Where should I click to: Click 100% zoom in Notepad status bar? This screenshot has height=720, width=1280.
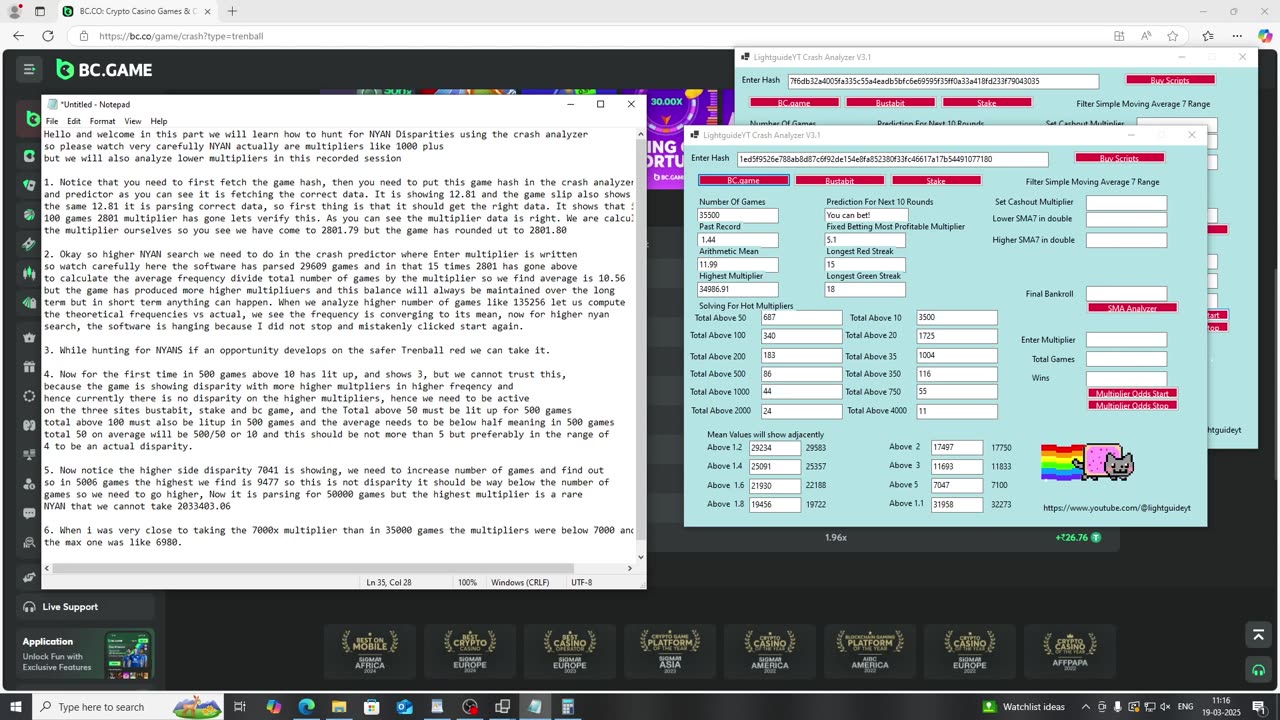pyautogui.click(x=467, y=582)
